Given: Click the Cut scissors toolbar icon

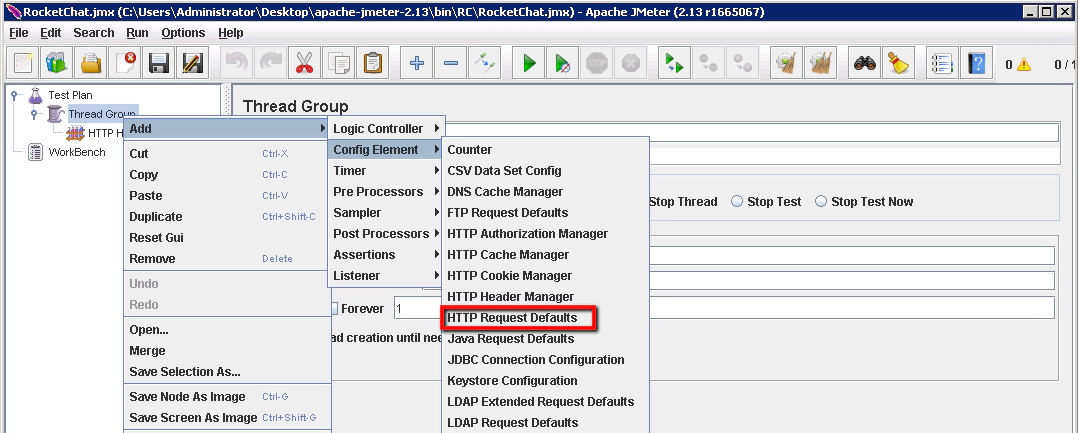Looking at the screenshot, I should pyautogui.click(x=304, y=63).
